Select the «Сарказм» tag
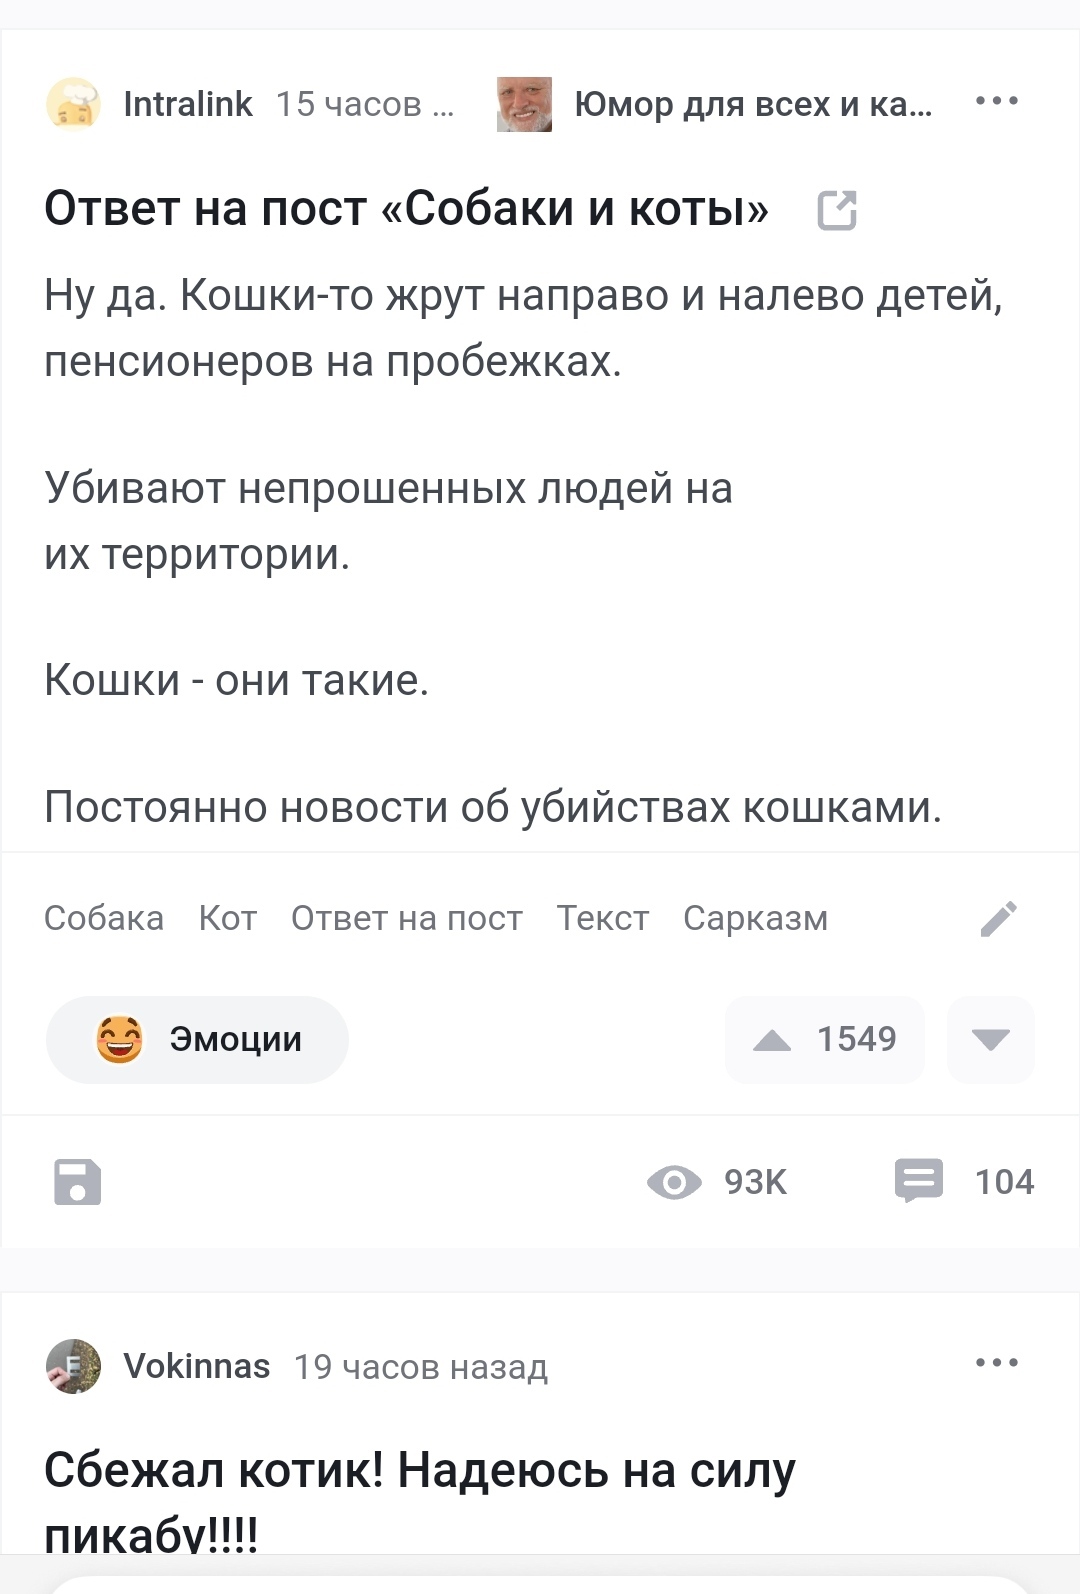 pyautogui.click(x=755, y=918)
